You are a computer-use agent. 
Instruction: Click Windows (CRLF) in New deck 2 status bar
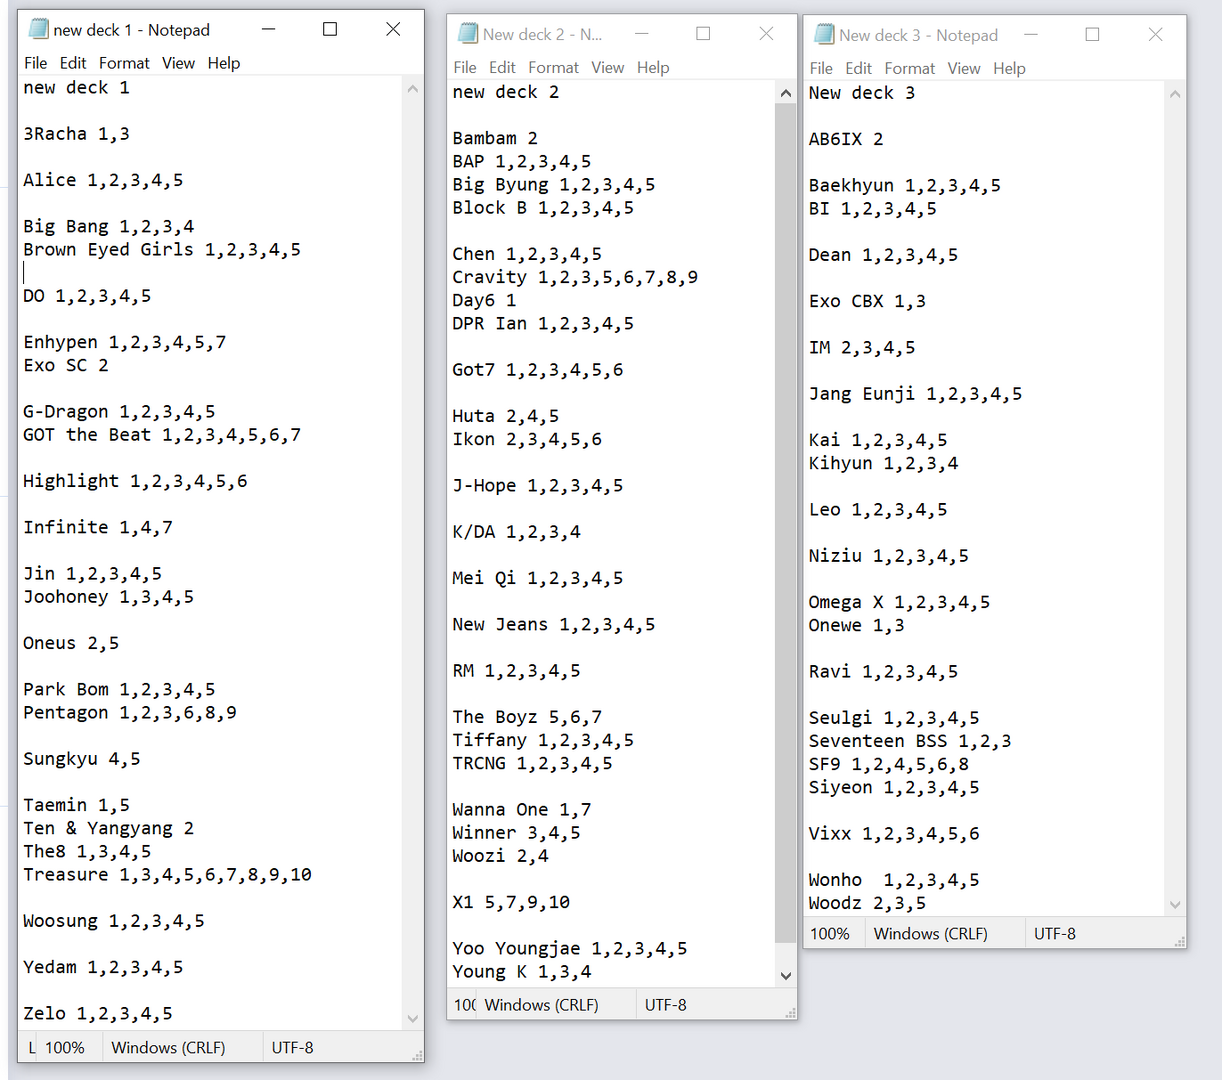coord(542,1005)
